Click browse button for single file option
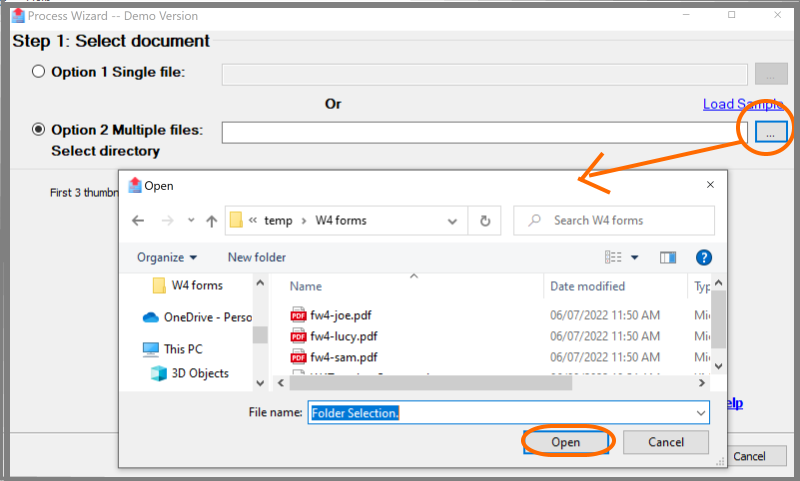 771,74
